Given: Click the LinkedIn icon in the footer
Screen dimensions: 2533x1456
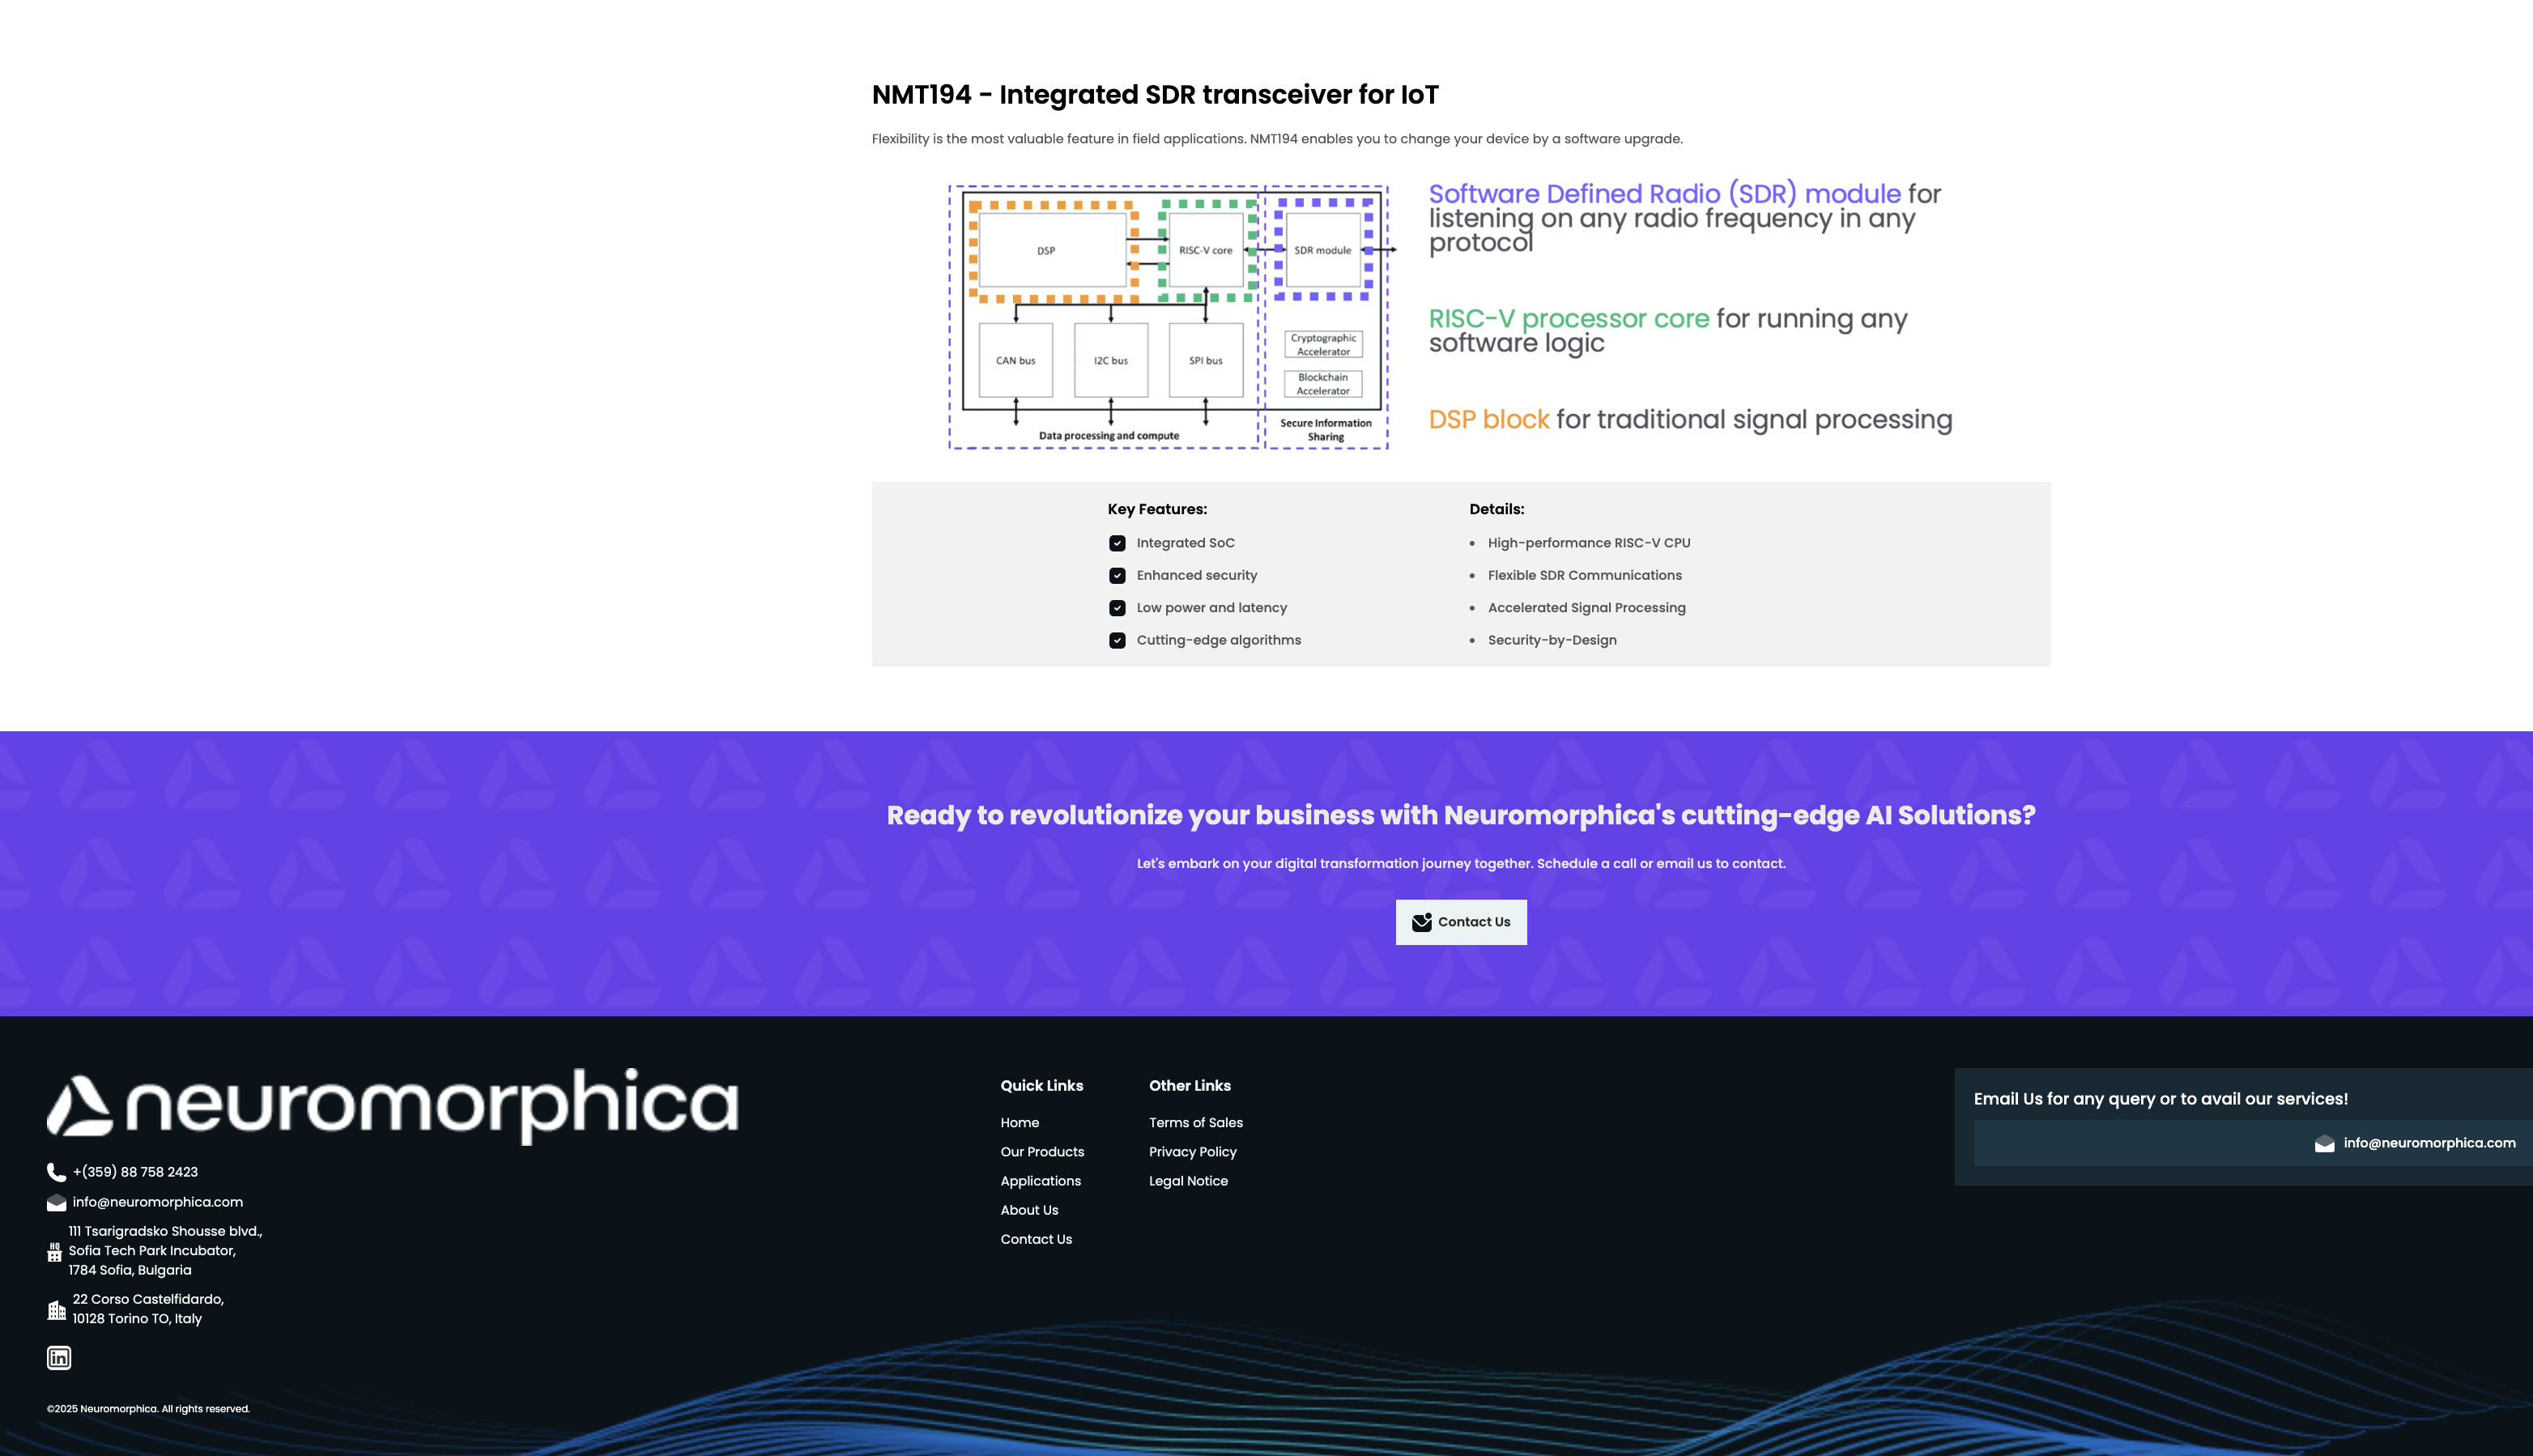Looking at the screenshot, I should coord(59,1357).
